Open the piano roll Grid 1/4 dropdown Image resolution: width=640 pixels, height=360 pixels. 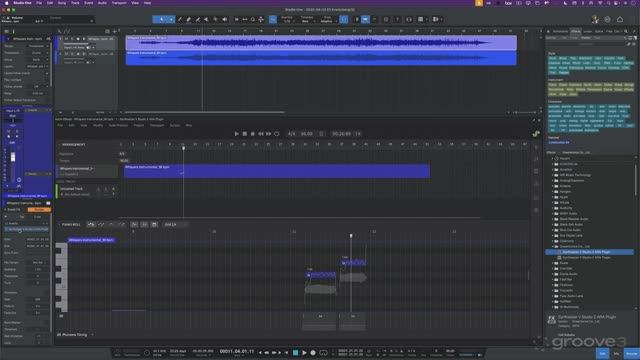(x=176, y=224)
